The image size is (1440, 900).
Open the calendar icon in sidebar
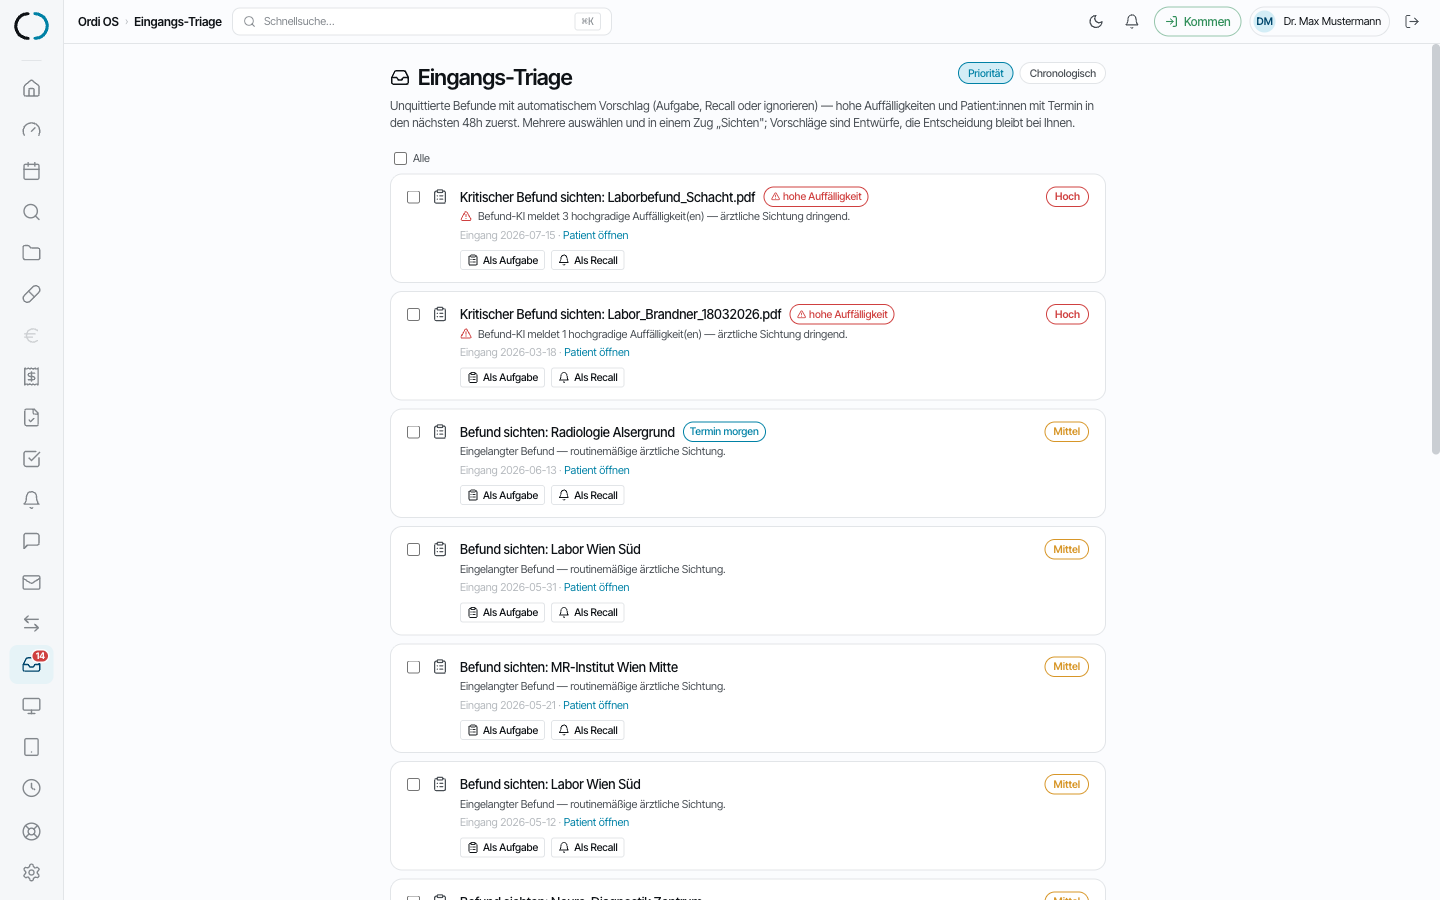tap(31, 170)
